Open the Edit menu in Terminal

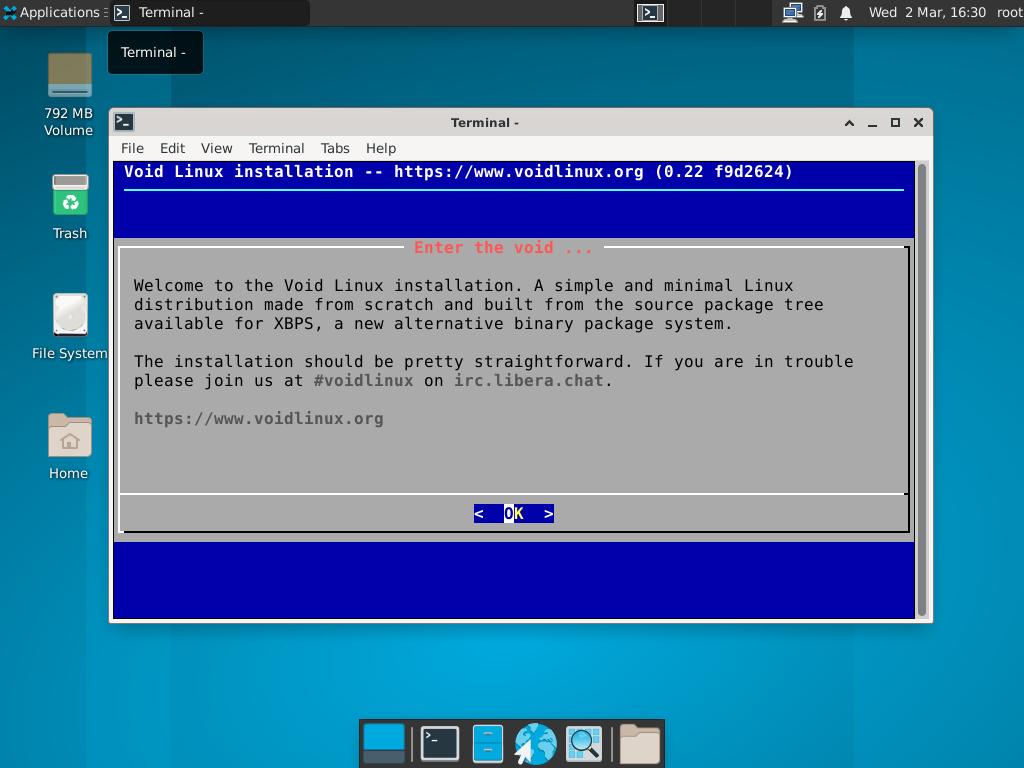click(x=172, y=148)
